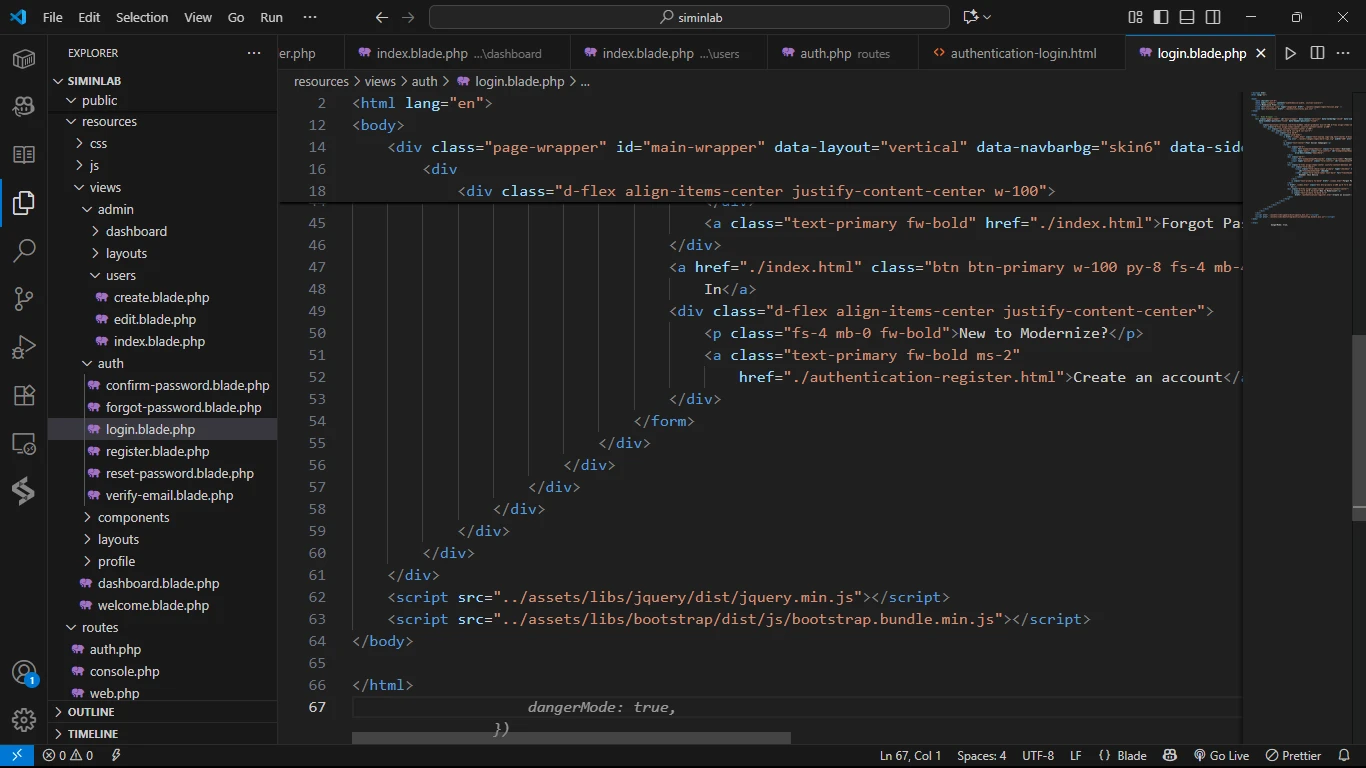Open the Source Control view
The height and width of the screenshot is (768, 1366).
tap(24, 298)
